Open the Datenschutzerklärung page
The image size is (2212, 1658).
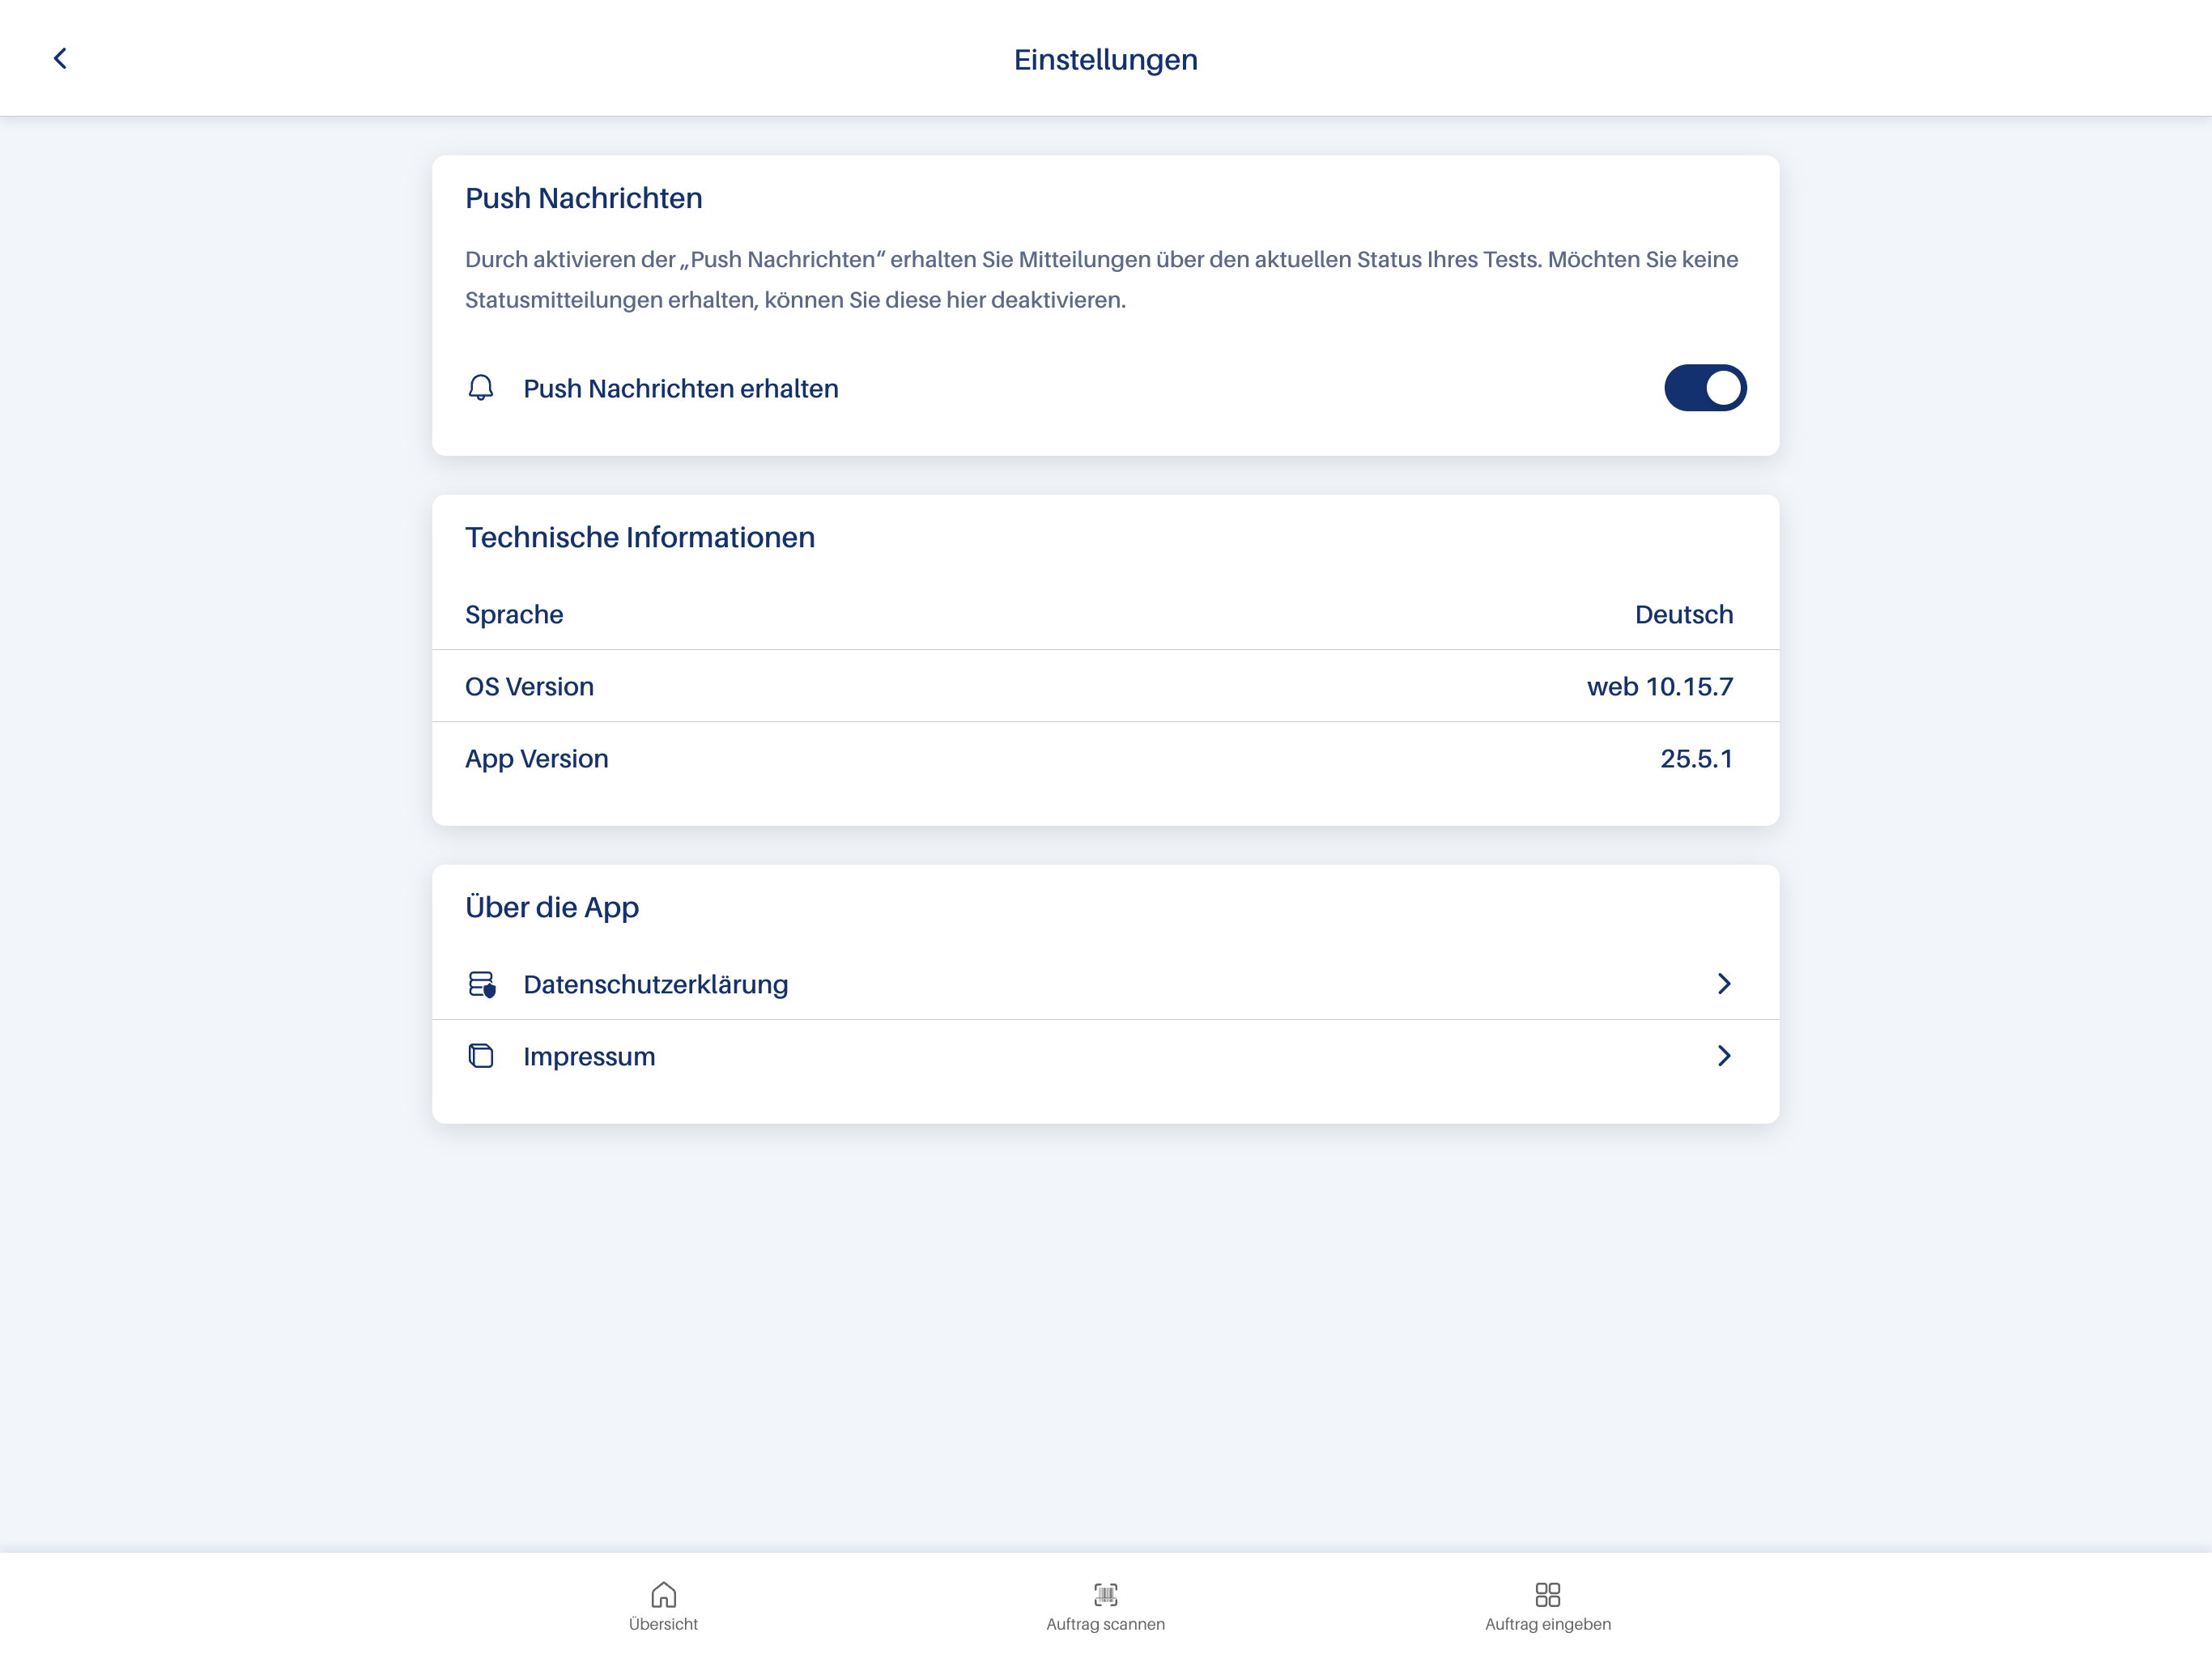pyautogui.click(x=655, y=984)
